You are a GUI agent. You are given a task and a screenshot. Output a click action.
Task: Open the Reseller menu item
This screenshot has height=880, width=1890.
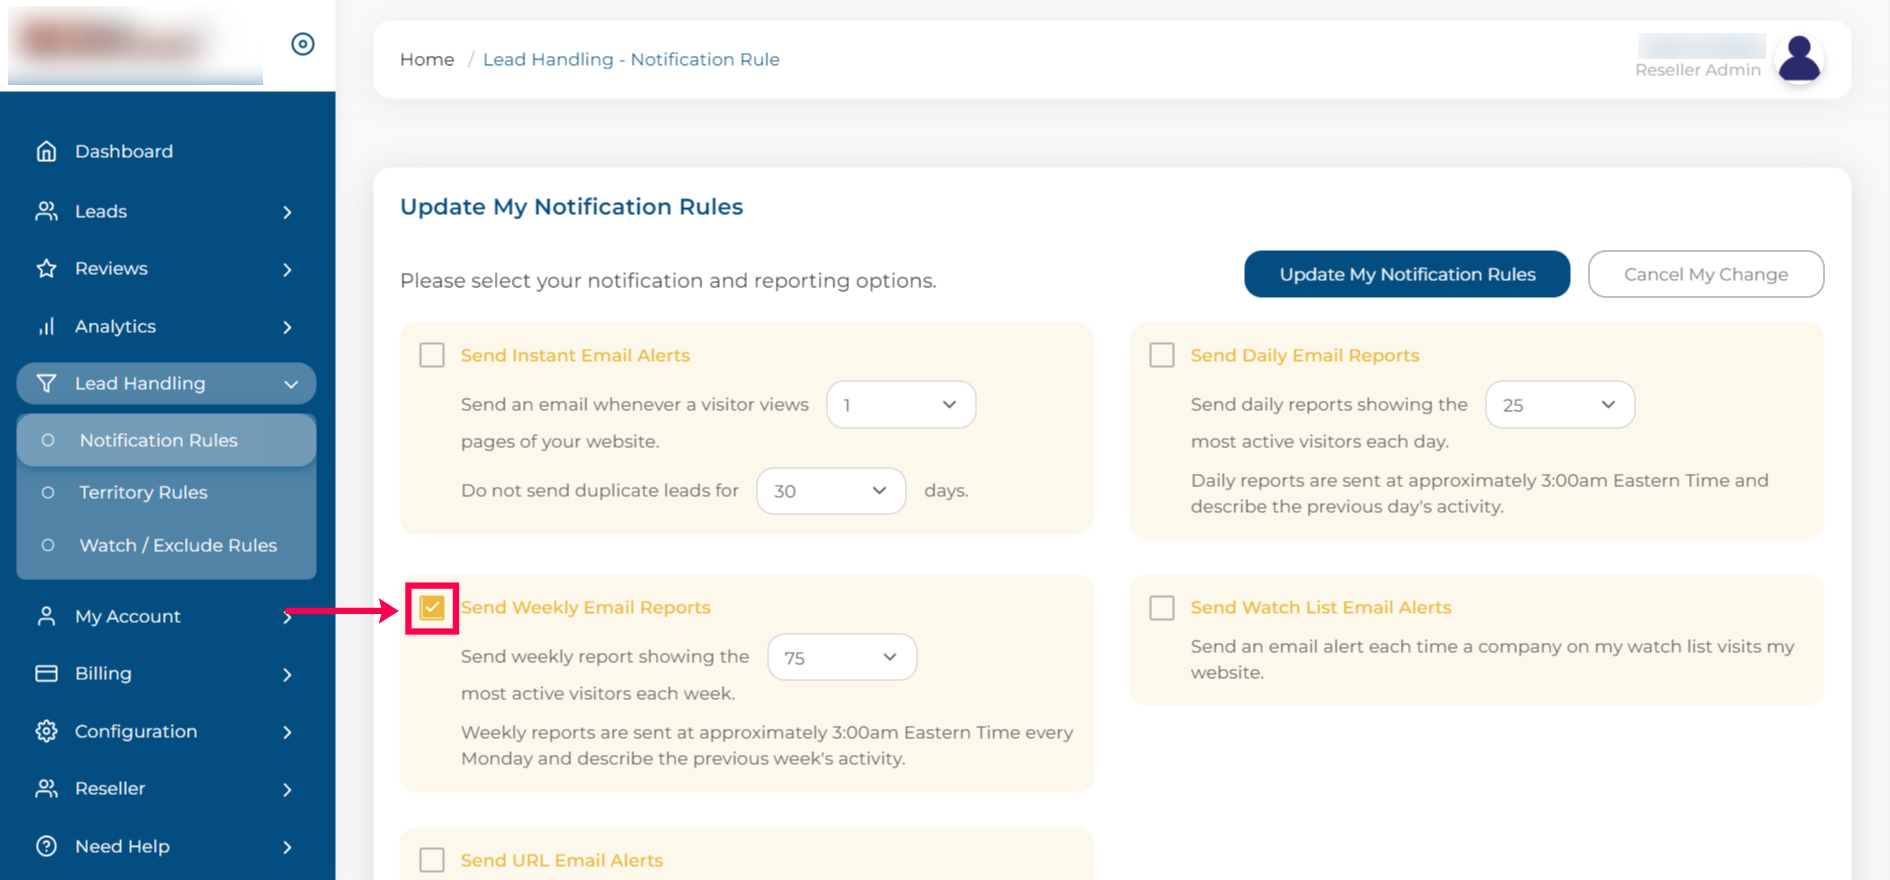coord(110,788)
